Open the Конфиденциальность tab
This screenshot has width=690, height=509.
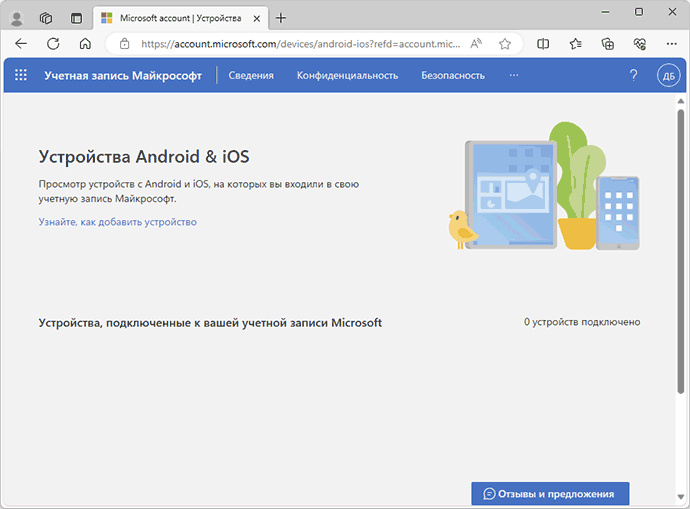coord(347,76)
